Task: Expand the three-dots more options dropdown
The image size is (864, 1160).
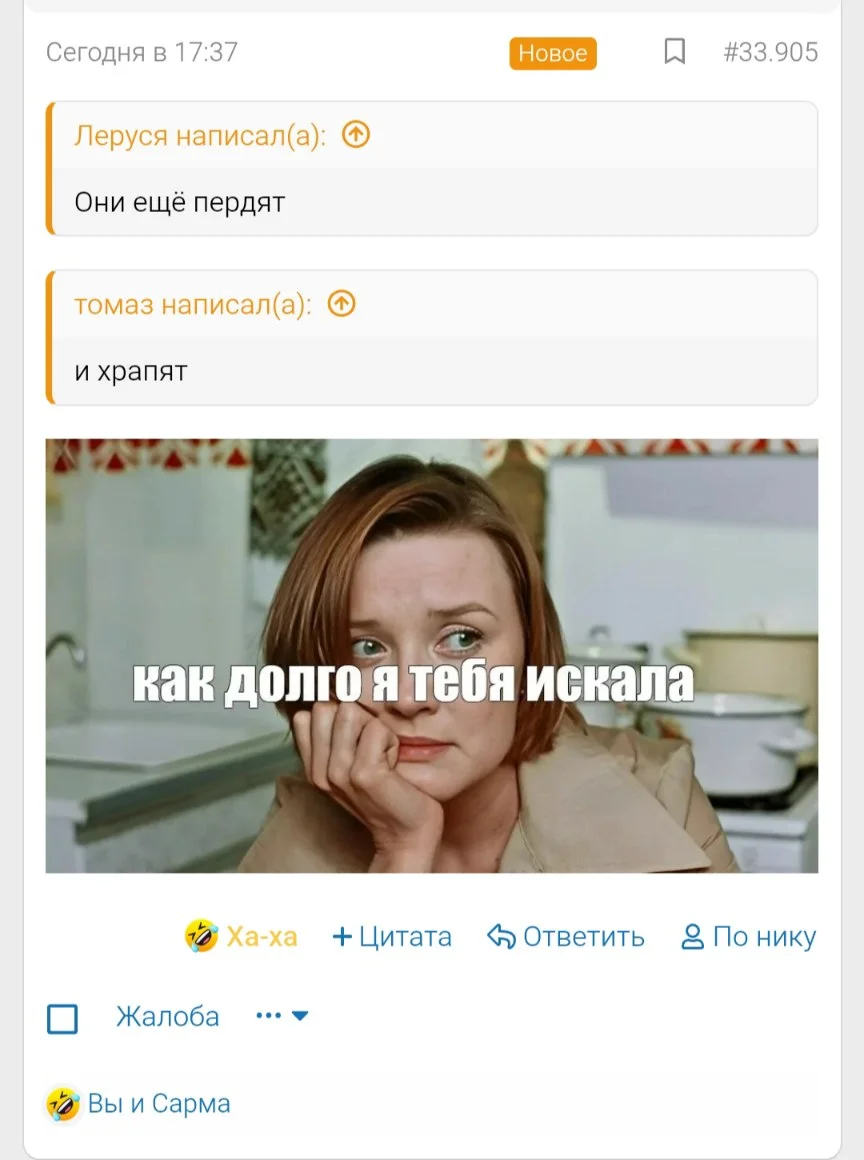Action: point(282,1016)
